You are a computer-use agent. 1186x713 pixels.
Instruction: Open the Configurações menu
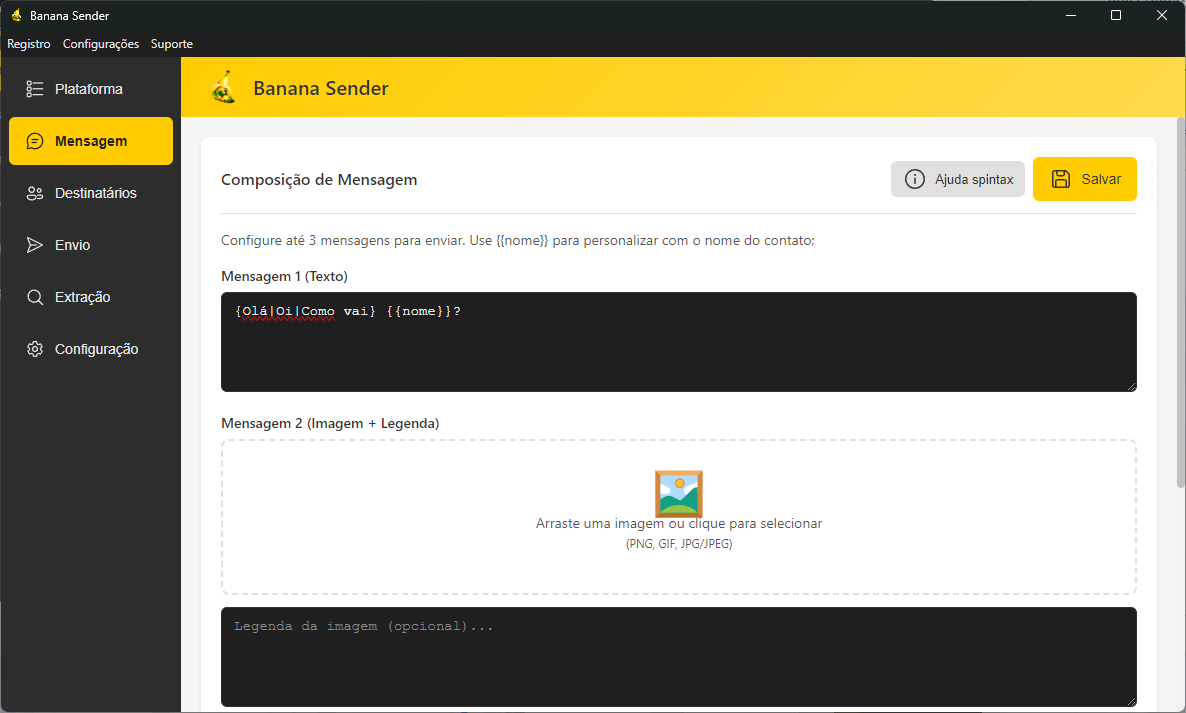pyautogui.click(x=100, y=44)
